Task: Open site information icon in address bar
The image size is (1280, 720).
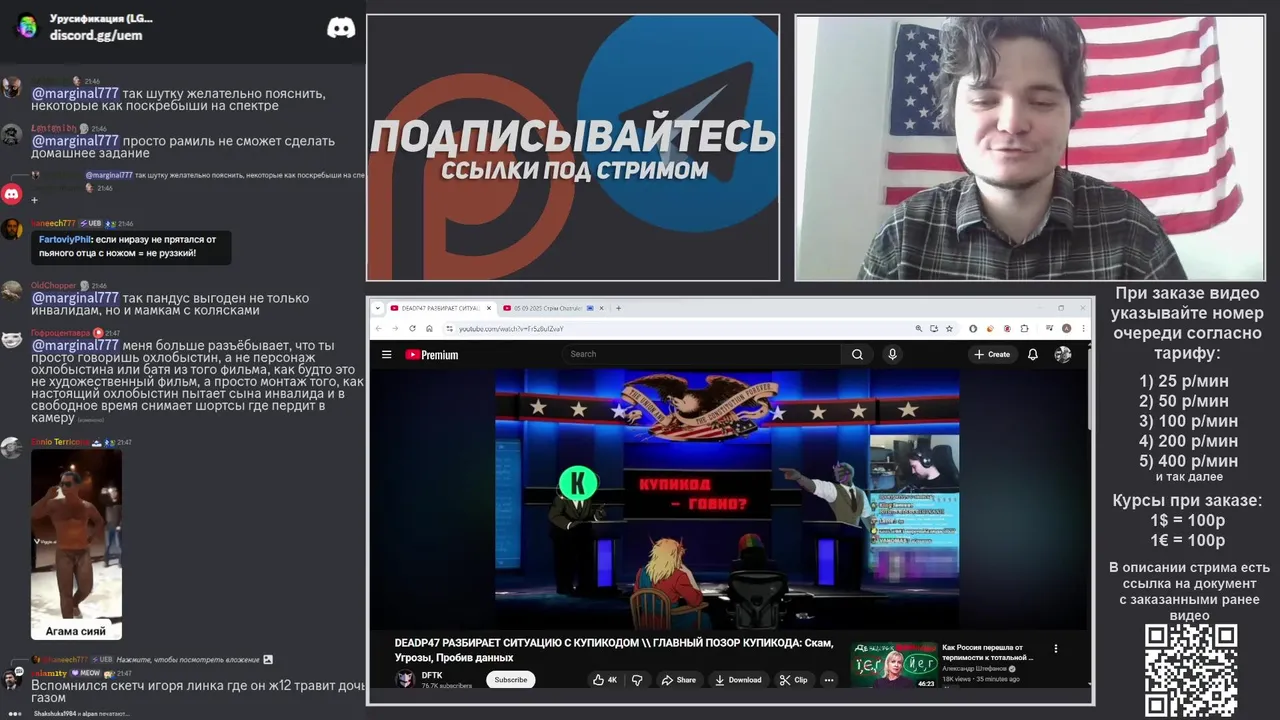Action: [x=450, y=328]
